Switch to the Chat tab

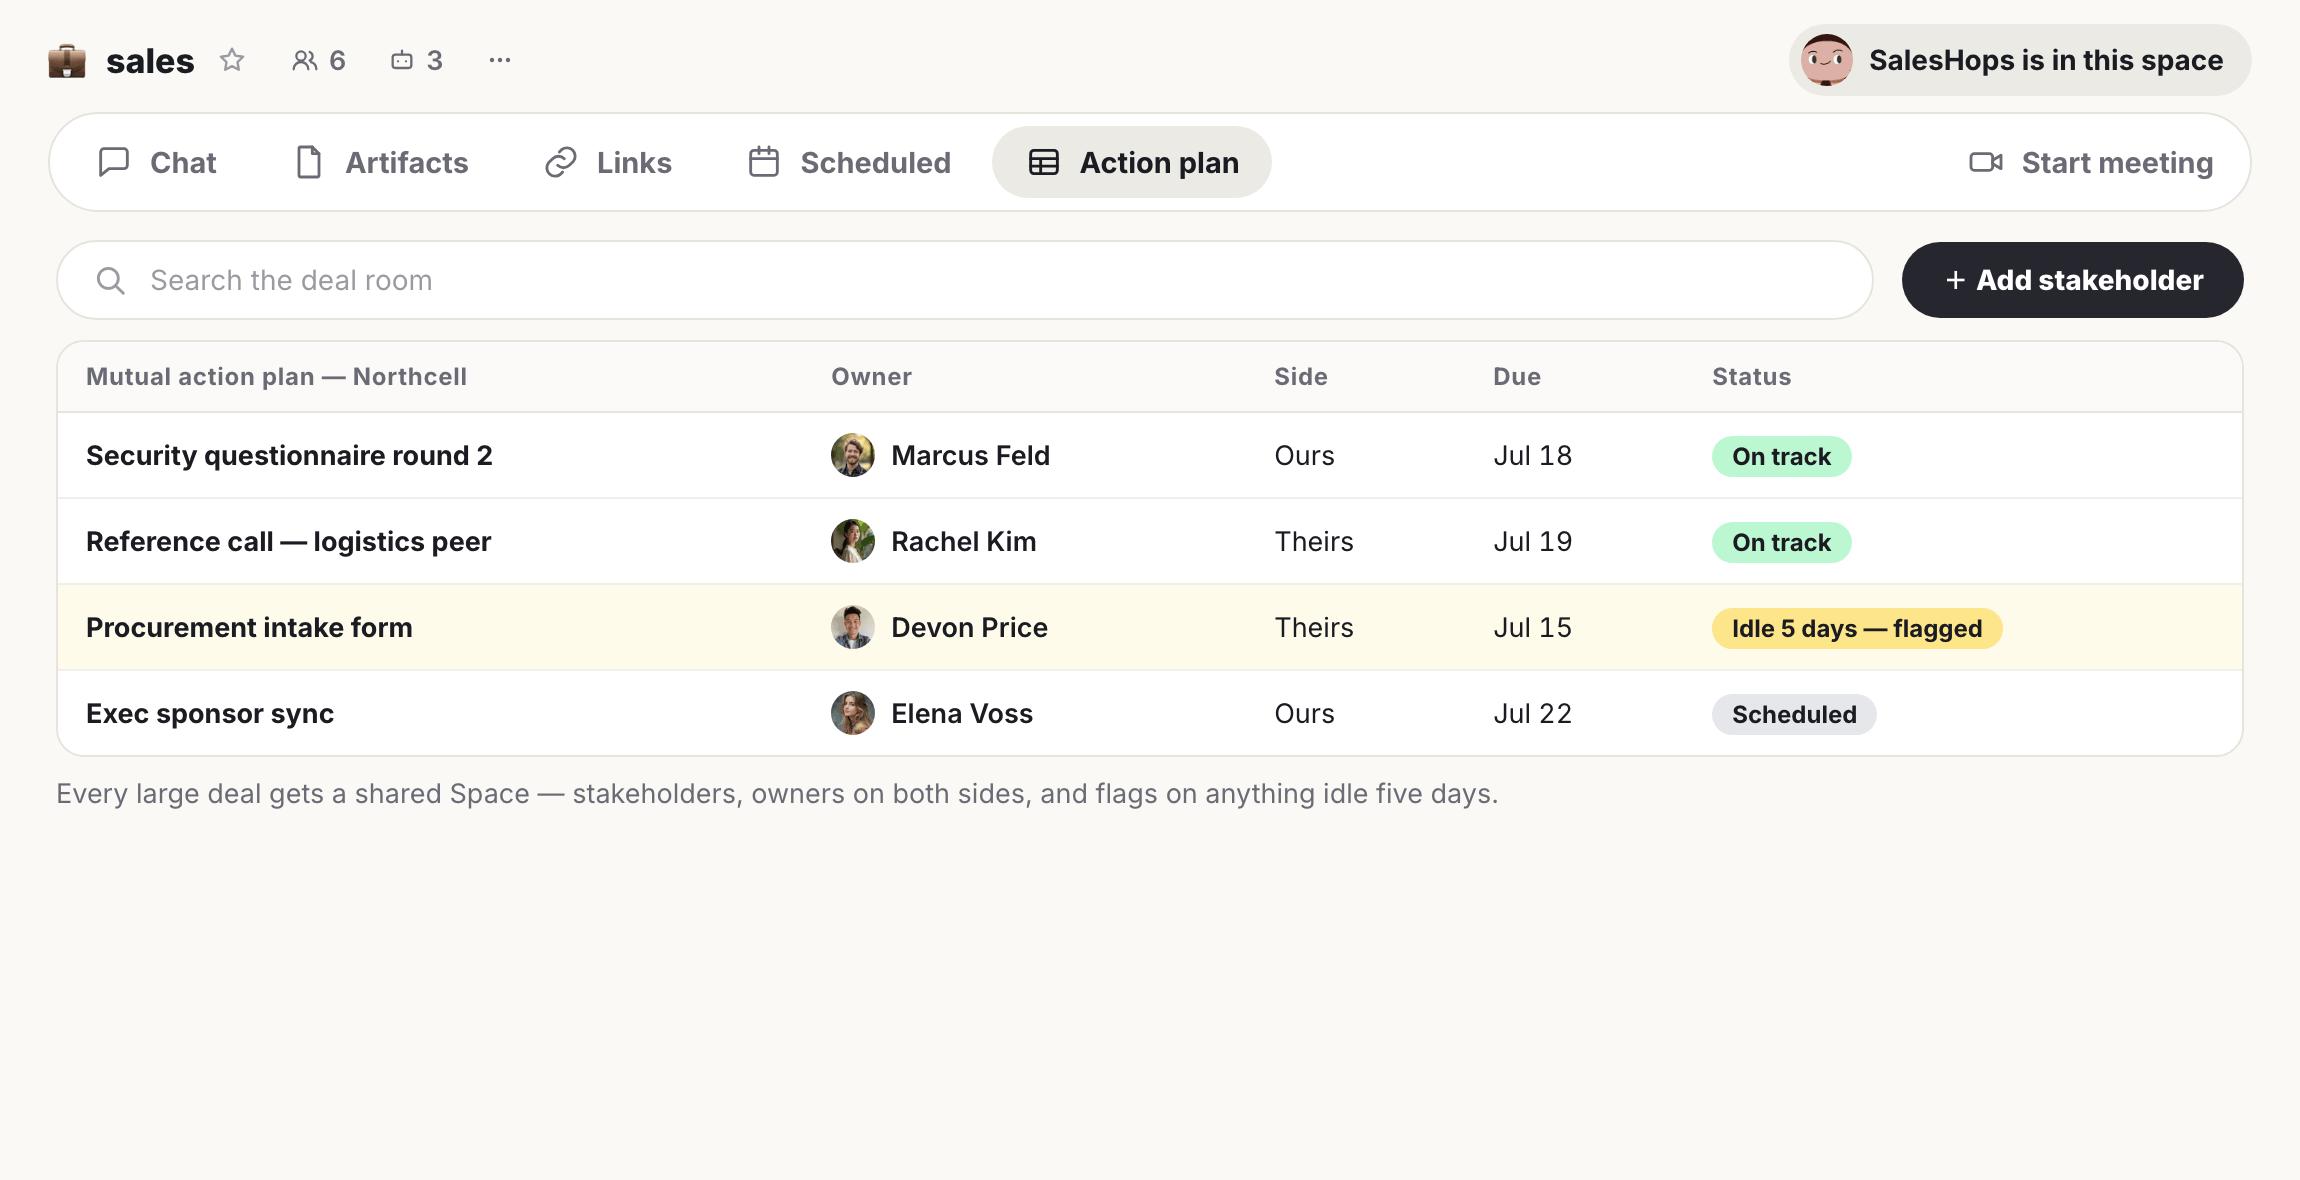(x=157, y=162)
